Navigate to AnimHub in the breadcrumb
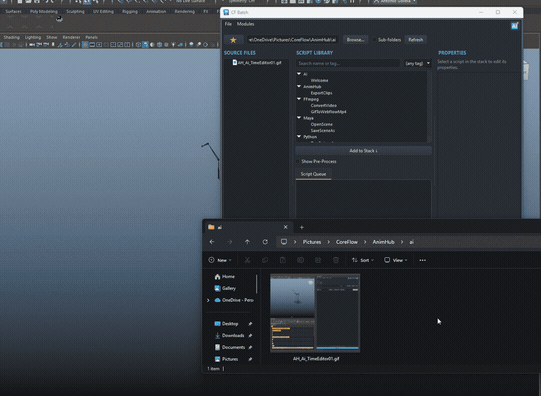541x396 pixels. pos(383,242)
